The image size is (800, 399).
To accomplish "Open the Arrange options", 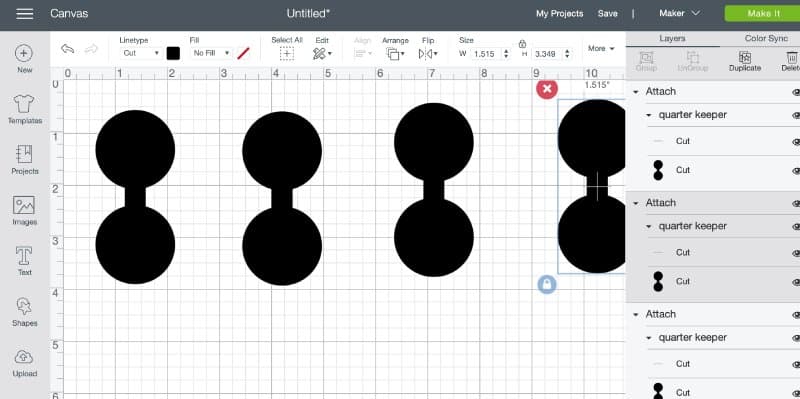I will [395, 54].
